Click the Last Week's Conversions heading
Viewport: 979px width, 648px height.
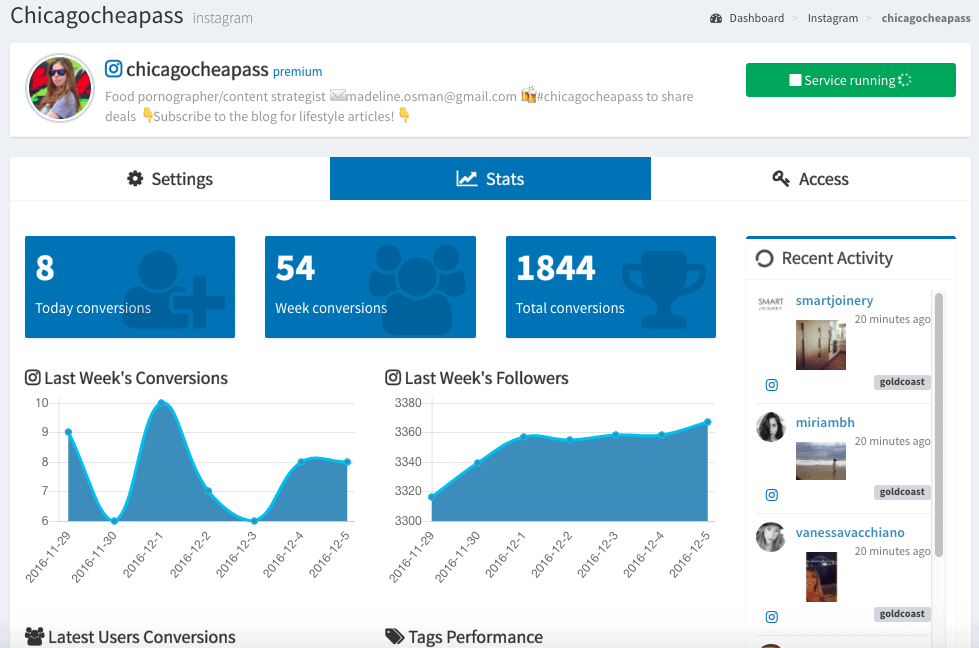pyautogui.click(x=136, y=378)
